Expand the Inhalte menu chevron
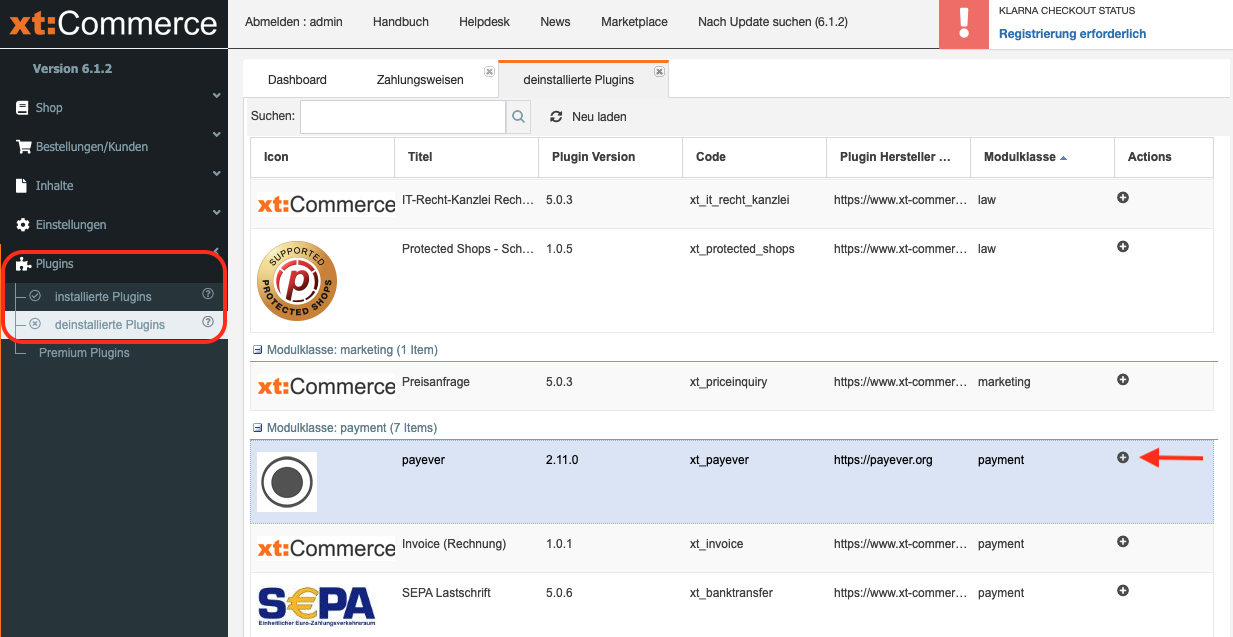 click(x=216, y=173)
